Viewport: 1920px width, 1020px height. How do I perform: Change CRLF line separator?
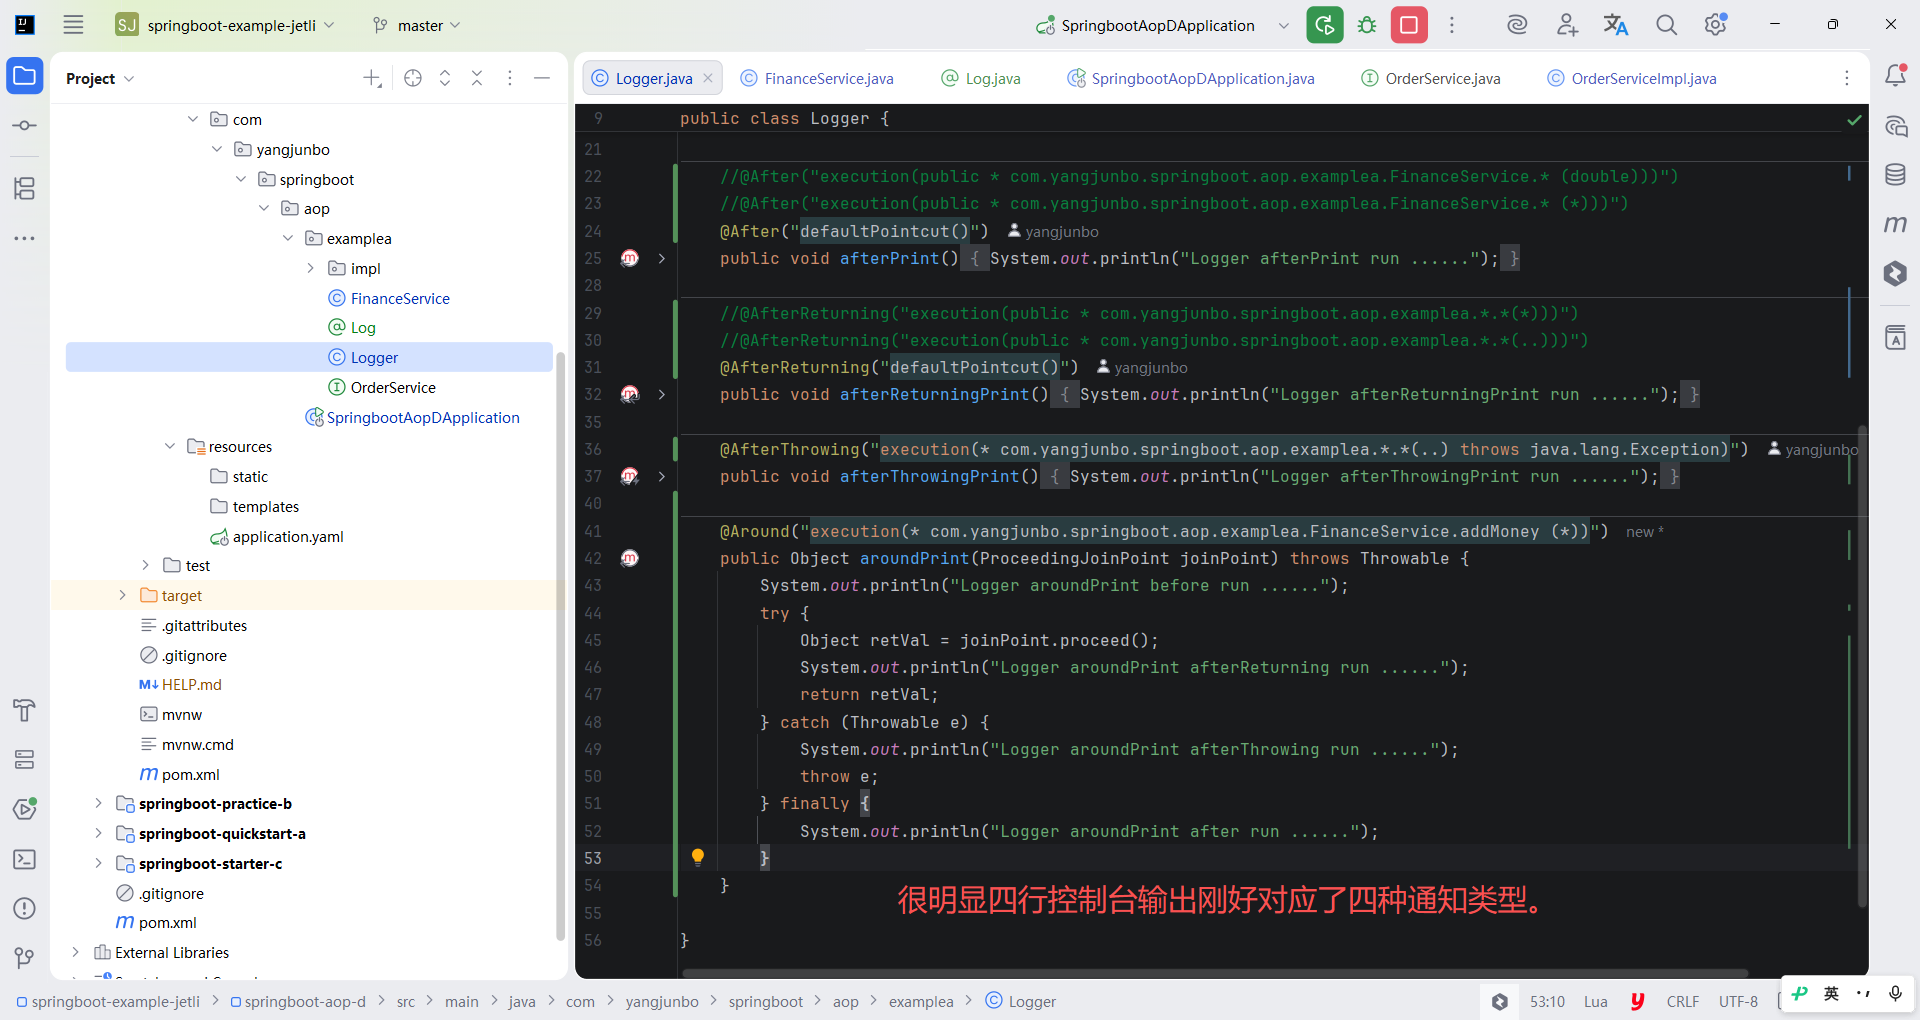(x=1682, y=1001)
